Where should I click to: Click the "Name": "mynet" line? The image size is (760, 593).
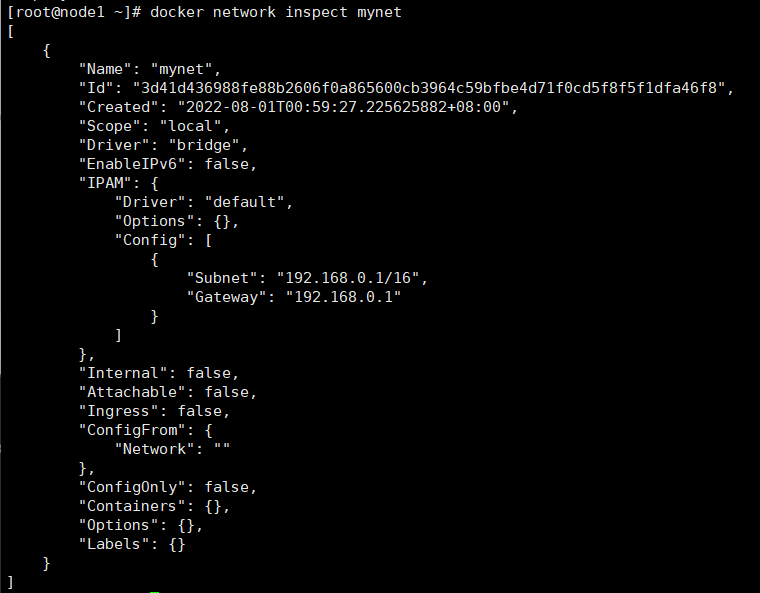[150, 69]
